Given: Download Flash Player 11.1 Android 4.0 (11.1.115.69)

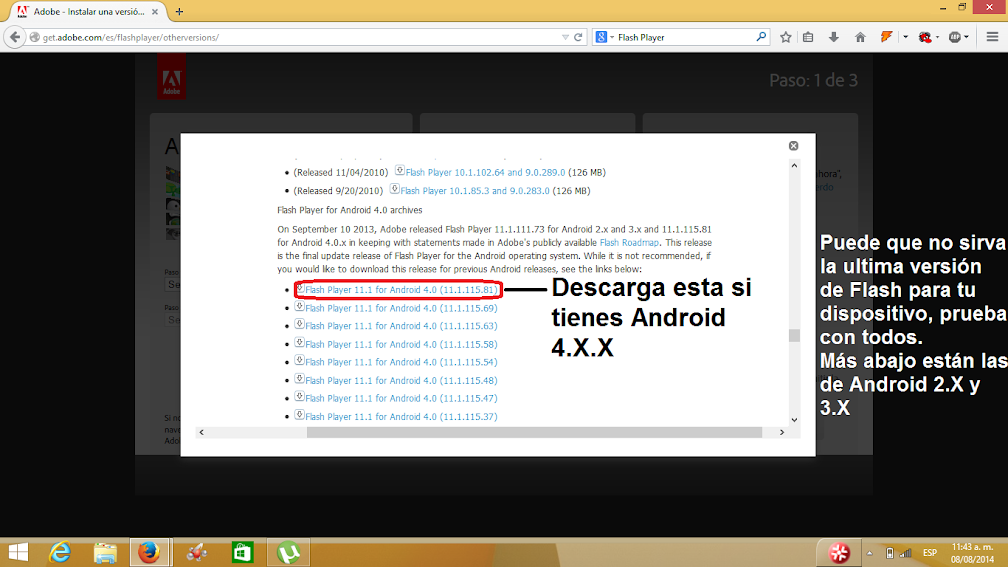Looking at the screenshot, I should tap(401, 309).
